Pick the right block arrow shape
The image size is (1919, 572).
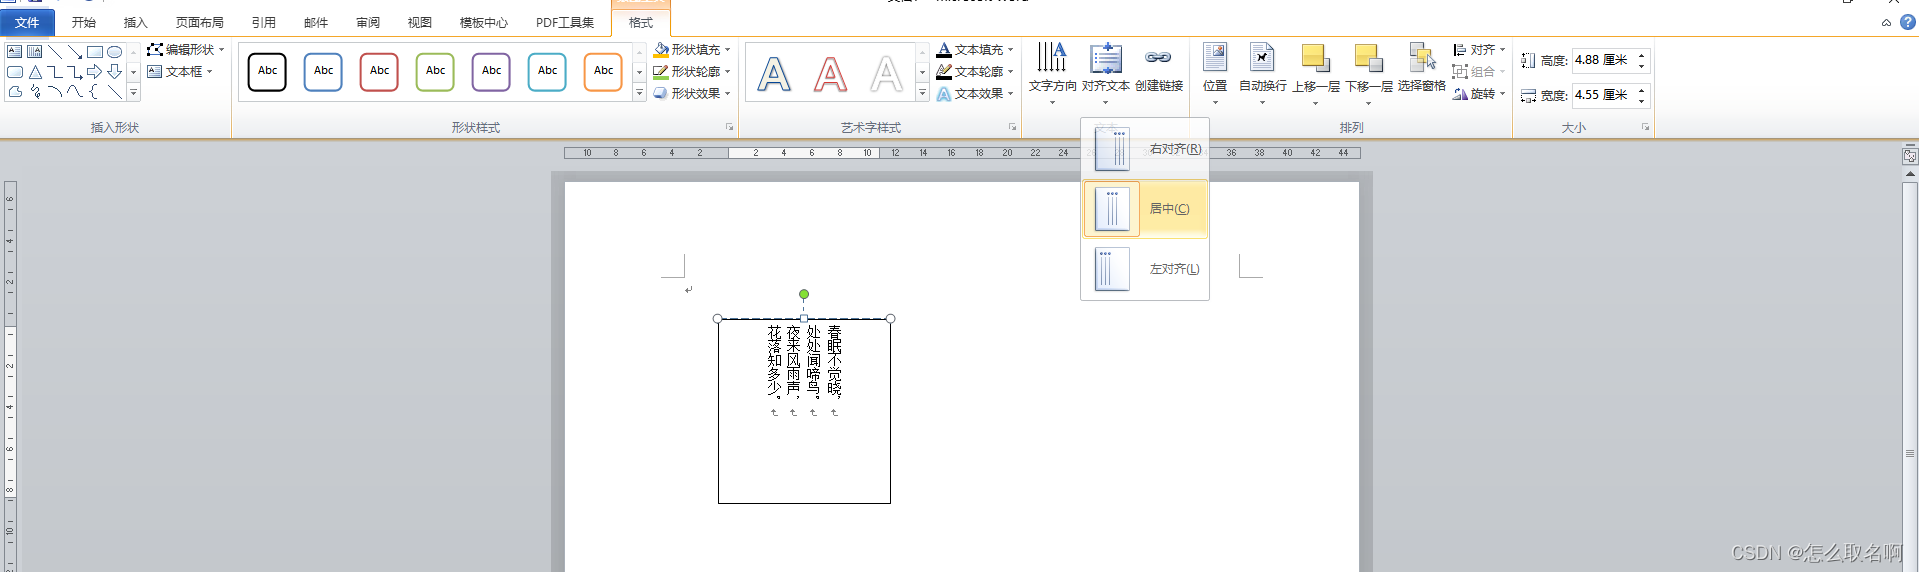(95, 72)
